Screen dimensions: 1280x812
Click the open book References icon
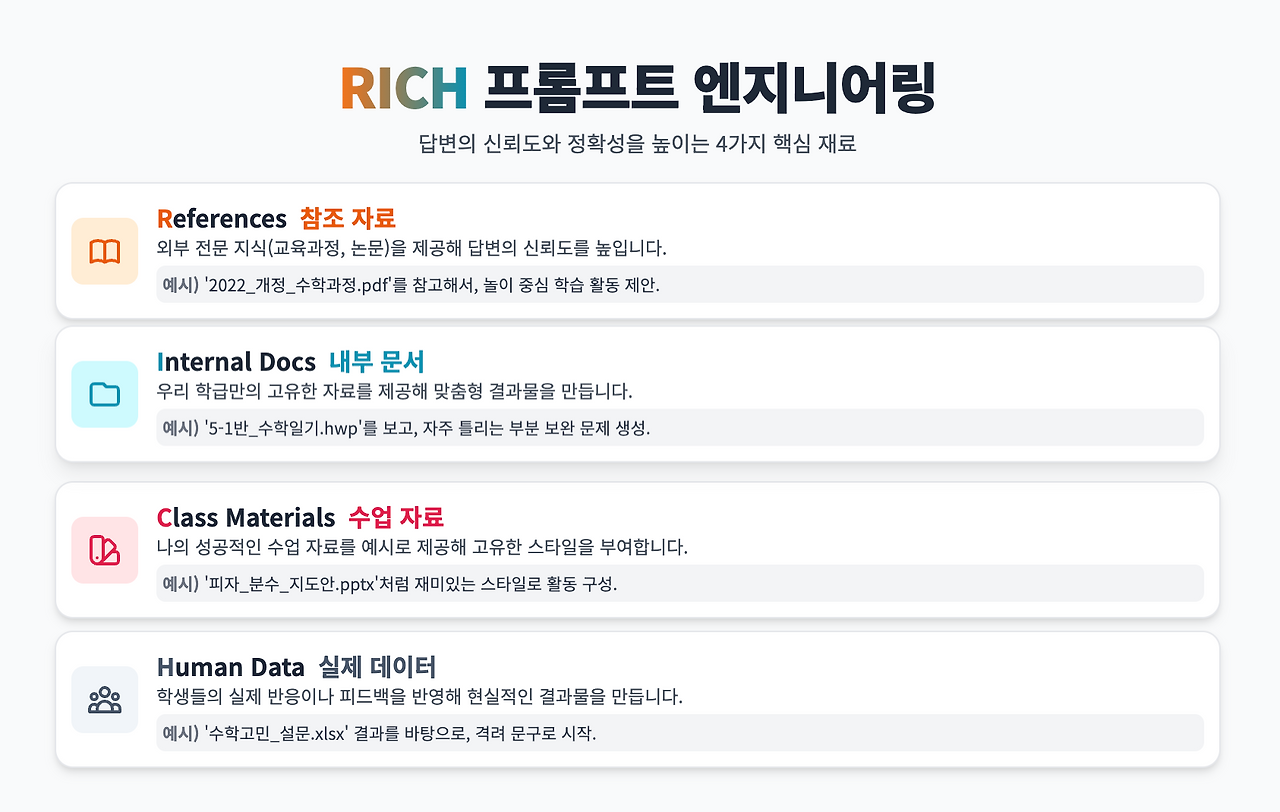coord(105,251)
